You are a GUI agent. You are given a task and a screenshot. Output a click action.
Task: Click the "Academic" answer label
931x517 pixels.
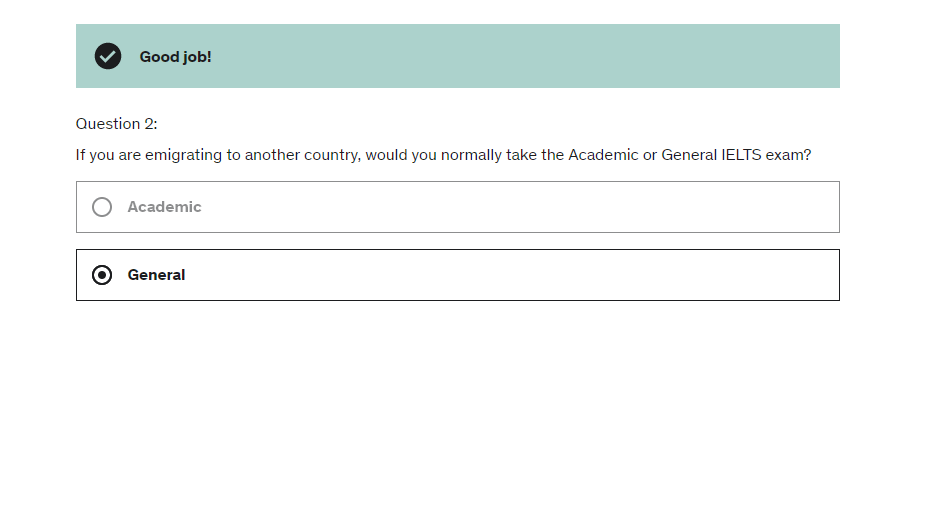click(x=164, y=207)
